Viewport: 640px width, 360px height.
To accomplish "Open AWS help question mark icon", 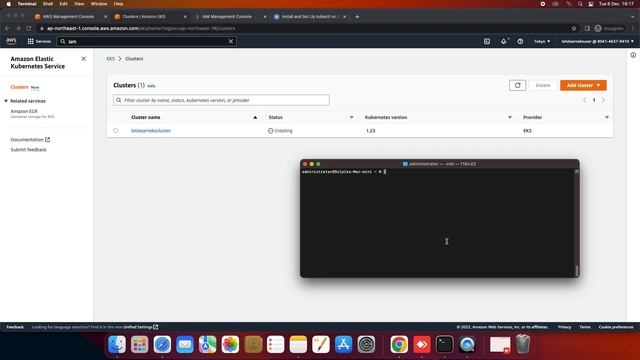I will (520, 41).
